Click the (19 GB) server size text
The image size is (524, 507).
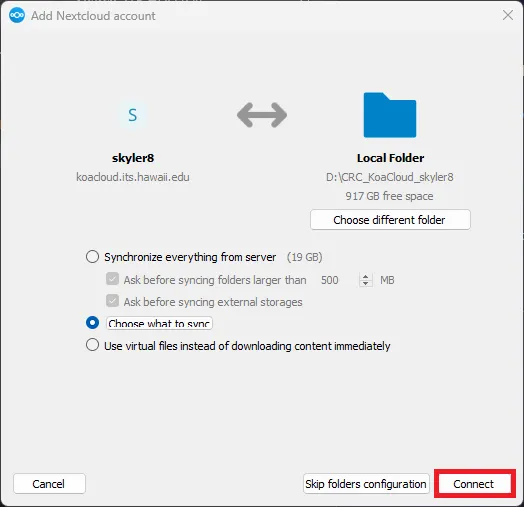304,257
